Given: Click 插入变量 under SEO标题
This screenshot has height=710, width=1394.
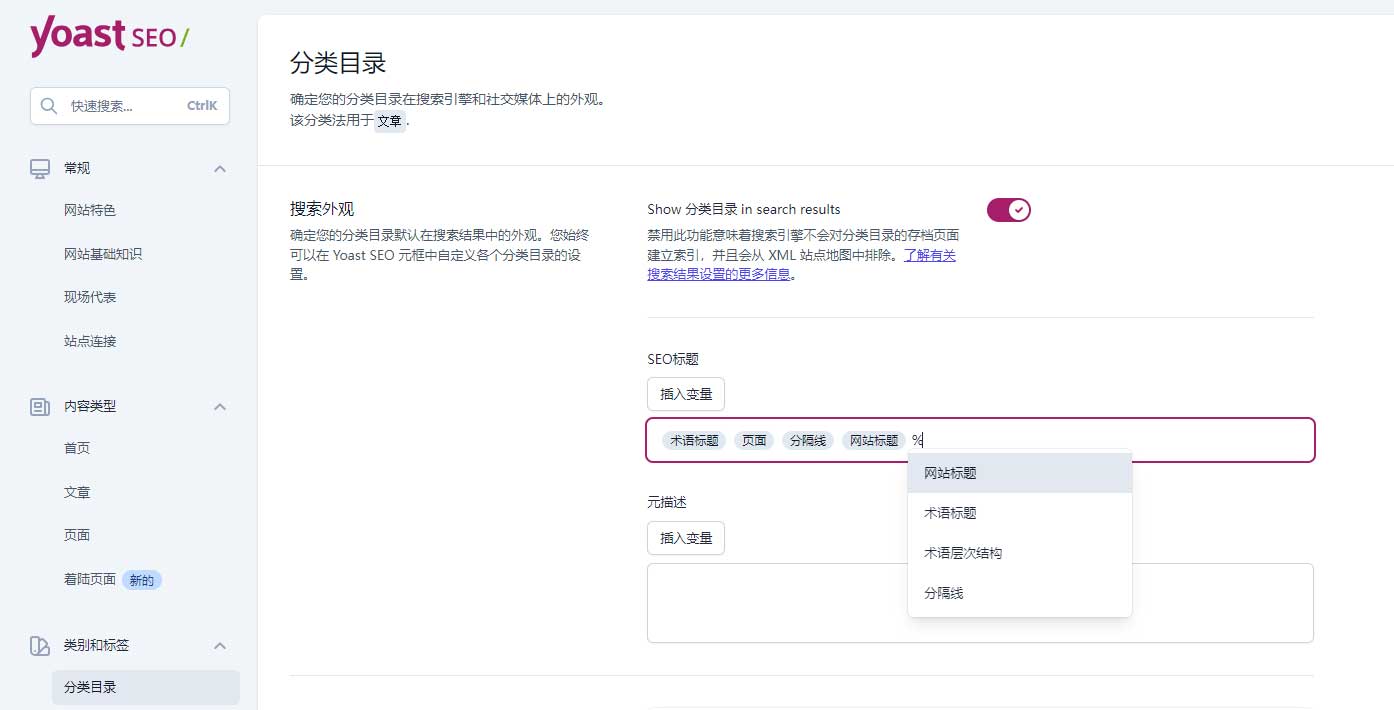Looking at the screenshot, I should [x=685, y=393].
